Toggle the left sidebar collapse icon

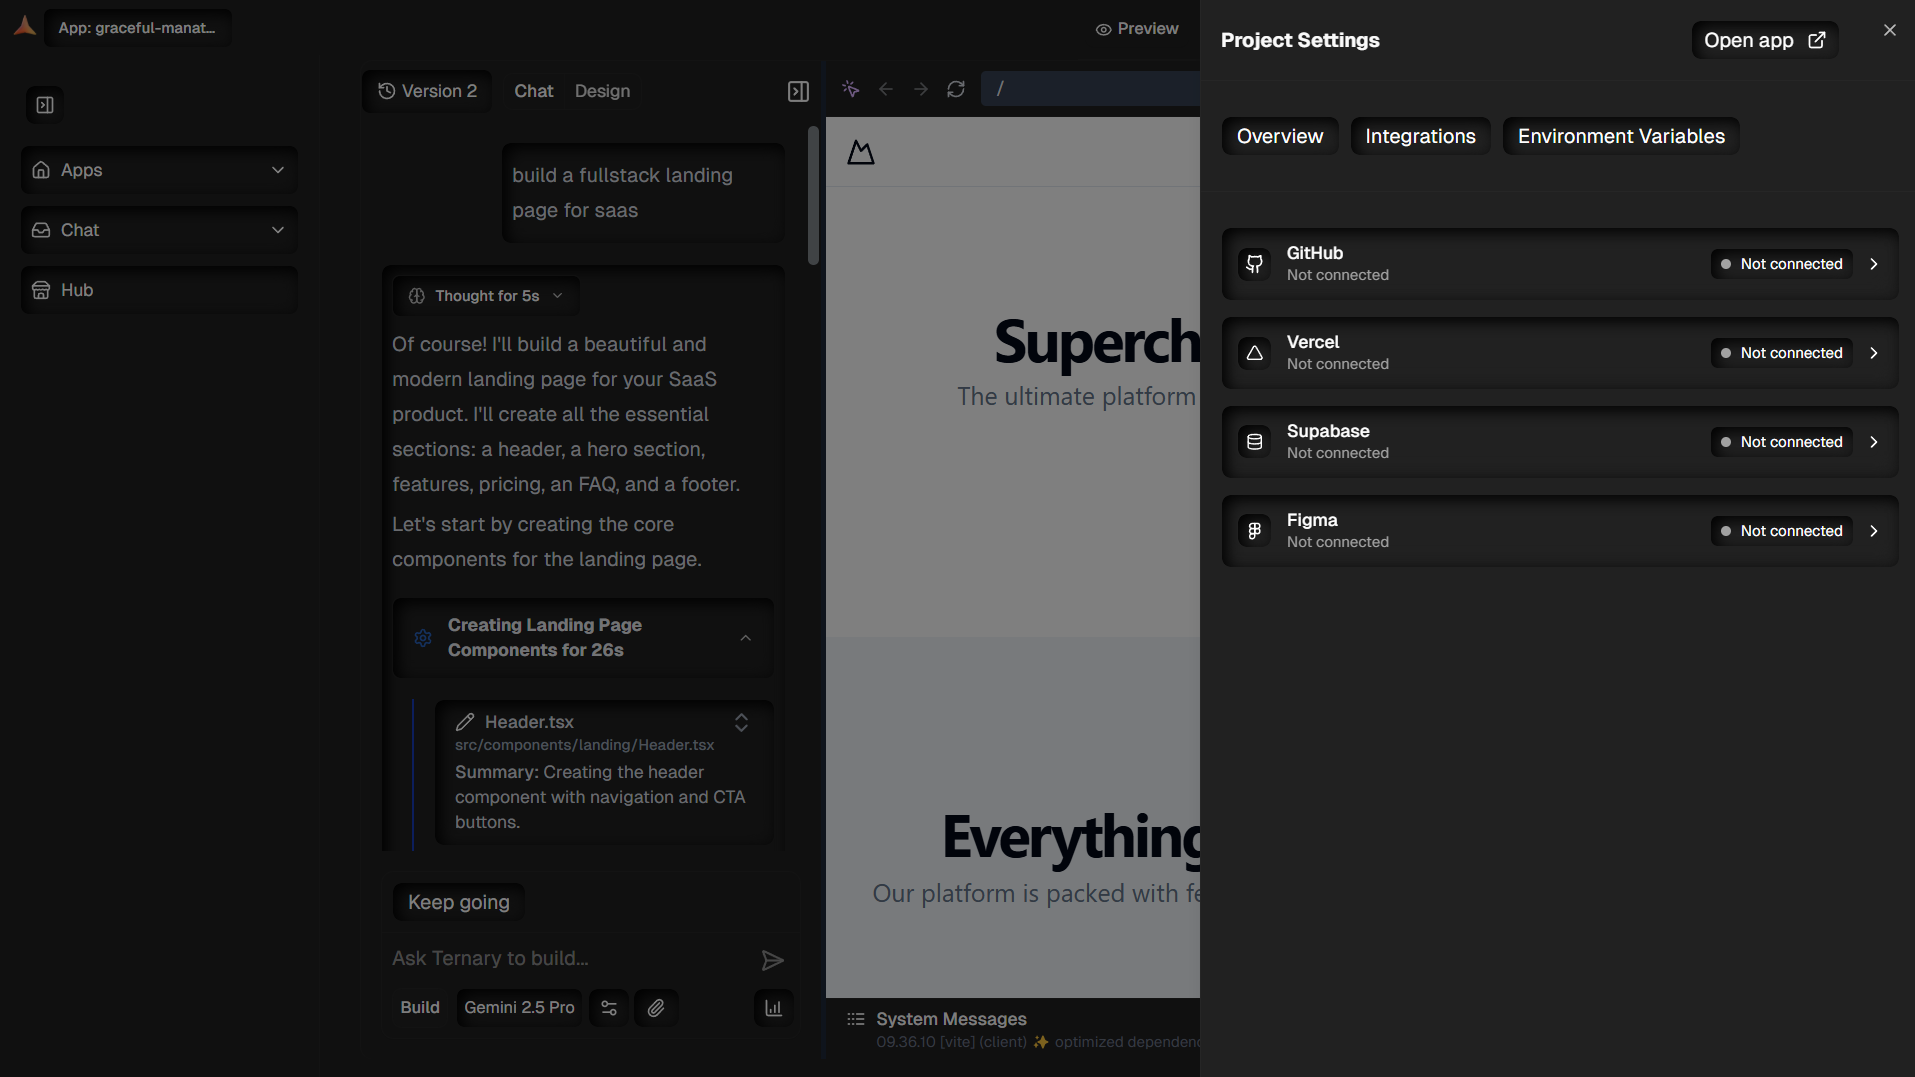coord(45,105)
